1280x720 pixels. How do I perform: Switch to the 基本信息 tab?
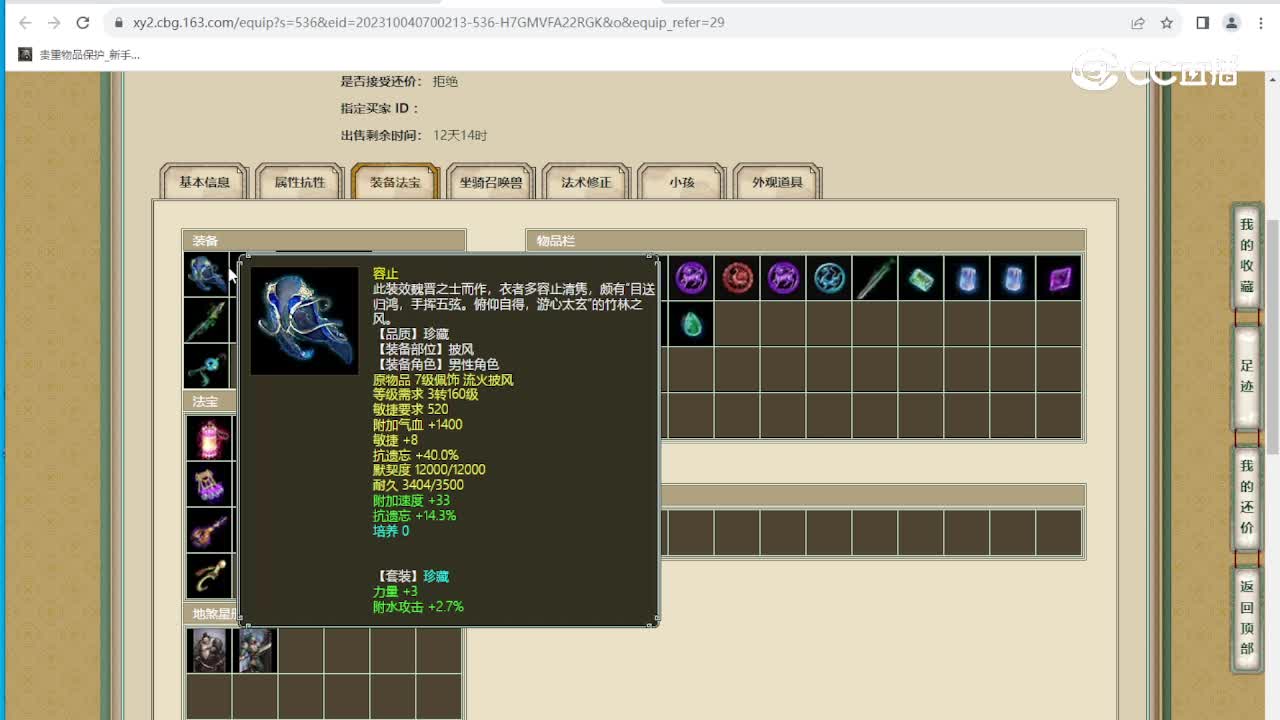(204, 182)
